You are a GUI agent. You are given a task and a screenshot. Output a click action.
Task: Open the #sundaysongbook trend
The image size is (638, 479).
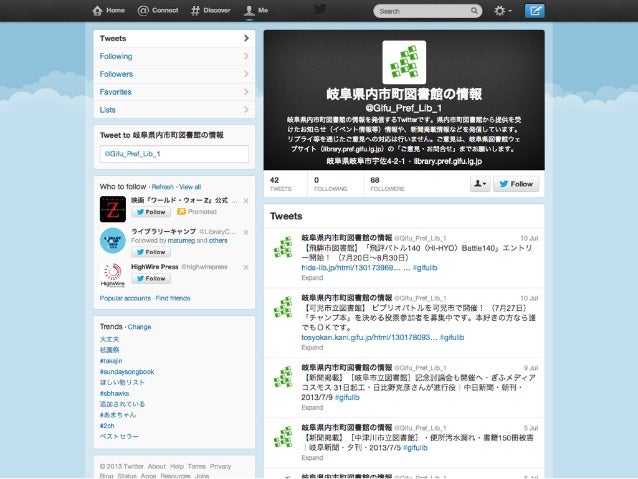(x=127, y=372)
